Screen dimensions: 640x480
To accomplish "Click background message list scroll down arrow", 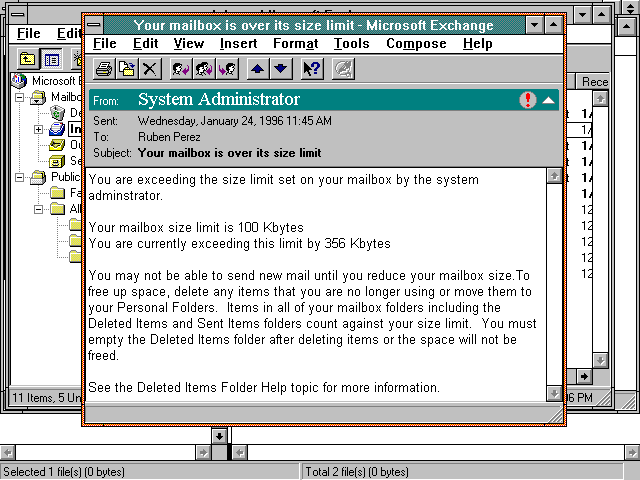I will (x=600, y=360).
